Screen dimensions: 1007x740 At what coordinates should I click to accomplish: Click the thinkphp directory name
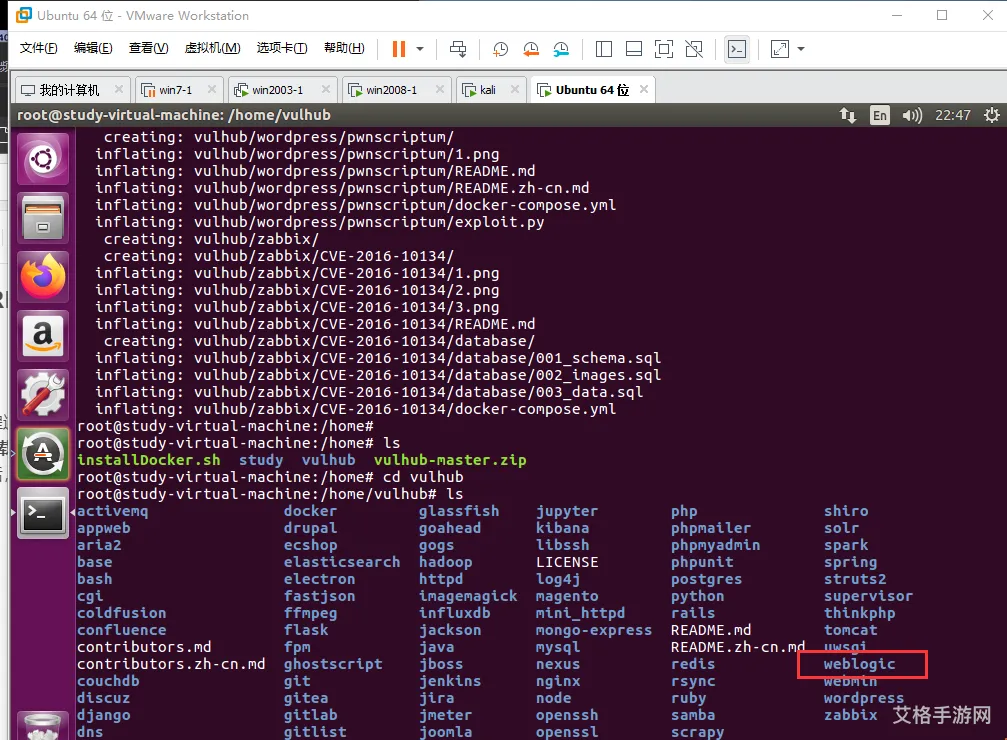[x=860, y=613]
